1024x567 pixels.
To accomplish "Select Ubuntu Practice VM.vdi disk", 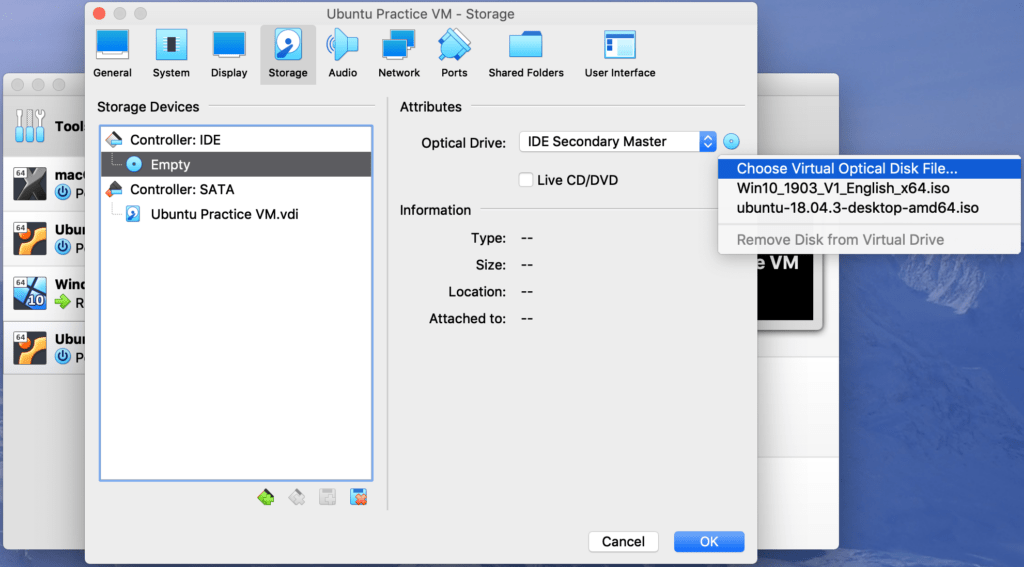I will [236, 214].
